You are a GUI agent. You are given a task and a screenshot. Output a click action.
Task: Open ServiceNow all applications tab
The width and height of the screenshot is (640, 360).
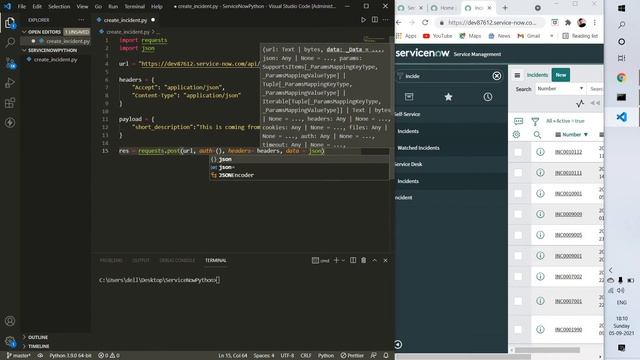pos(409,97)
